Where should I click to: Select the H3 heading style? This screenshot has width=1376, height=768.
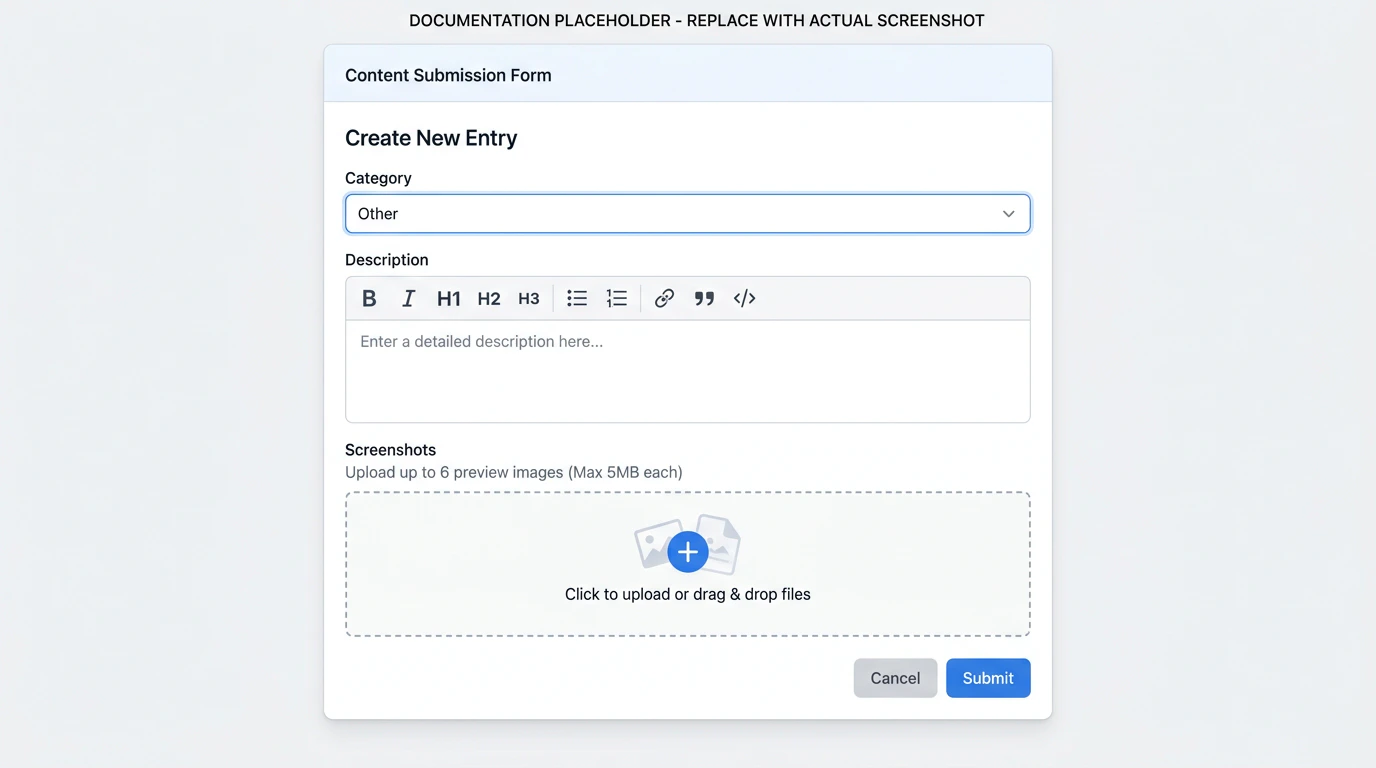pos(528,297)
